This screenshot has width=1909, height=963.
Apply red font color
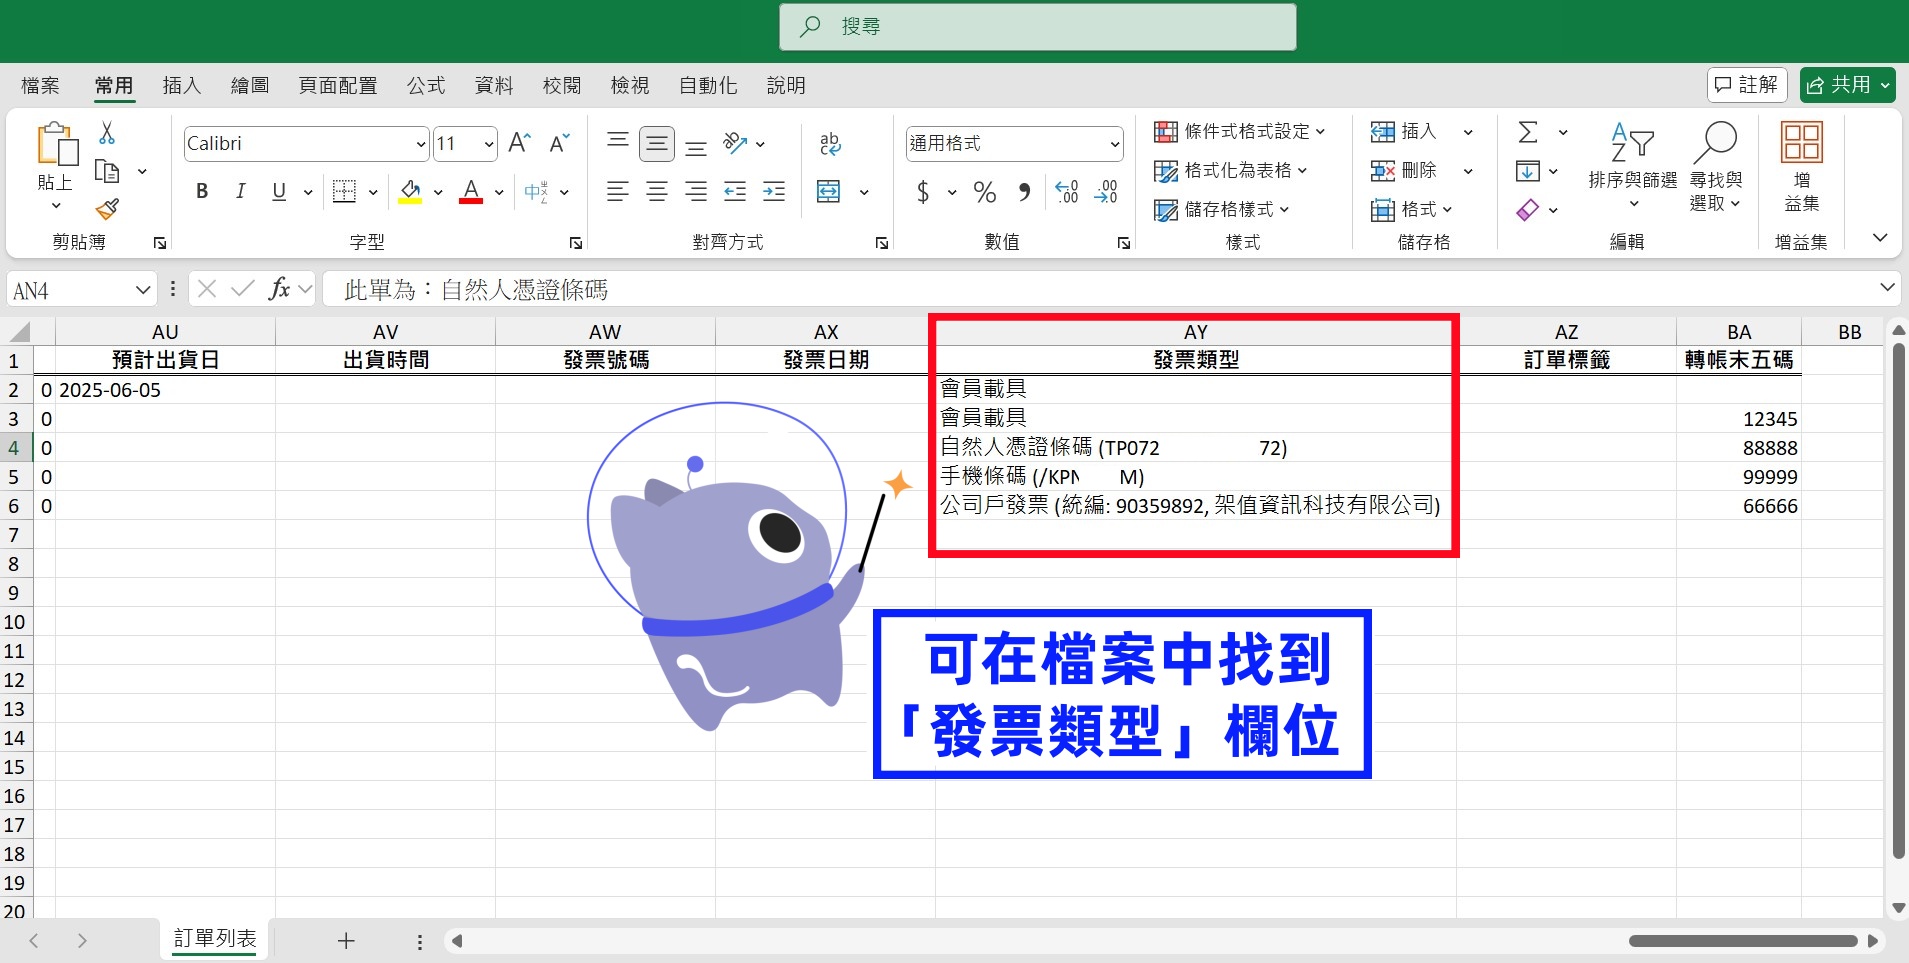(x=471, y=191)
